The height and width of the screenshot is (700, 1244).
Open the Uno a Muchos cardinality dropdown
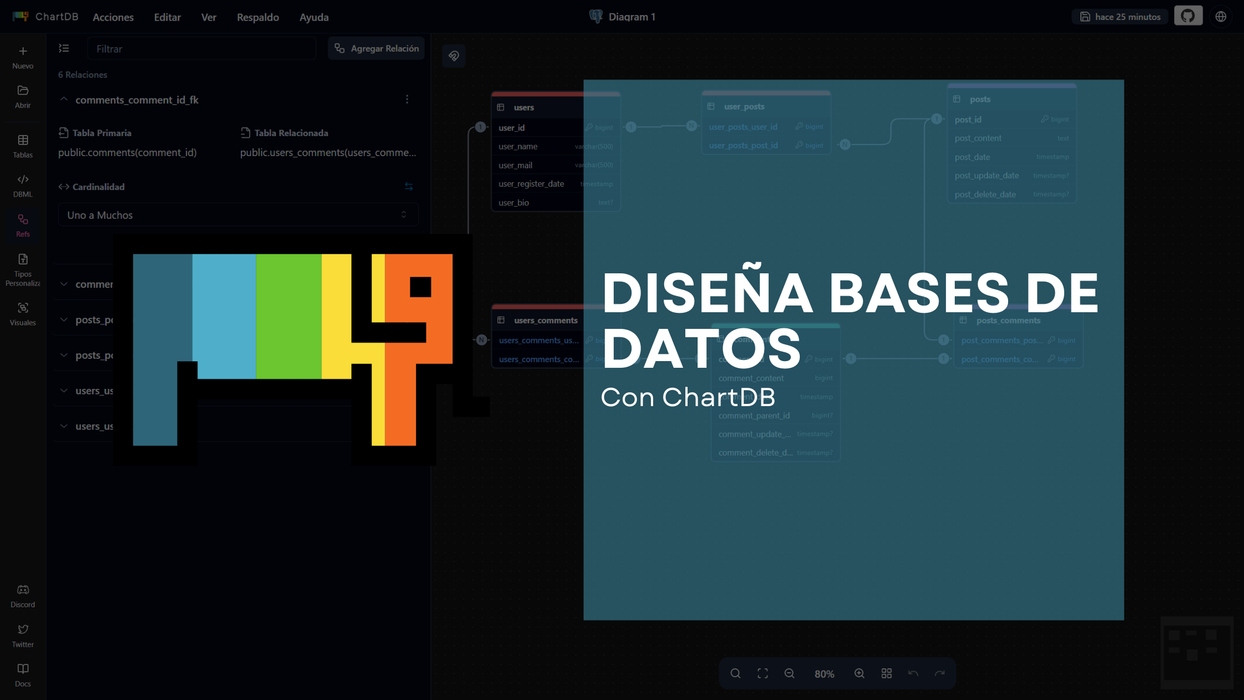[x=237, y=214]
